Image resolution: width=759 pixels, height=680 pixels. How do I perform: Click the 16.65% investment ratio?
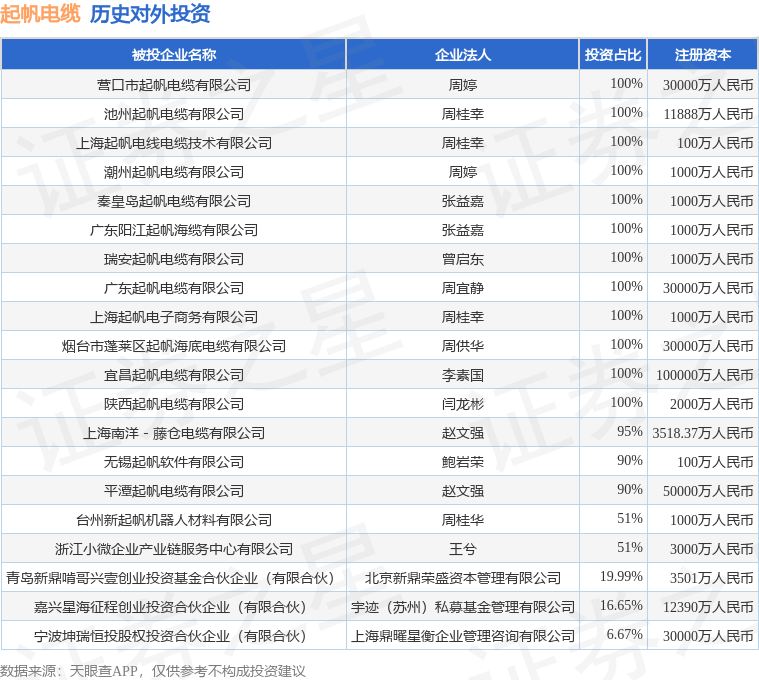point(621,606)
